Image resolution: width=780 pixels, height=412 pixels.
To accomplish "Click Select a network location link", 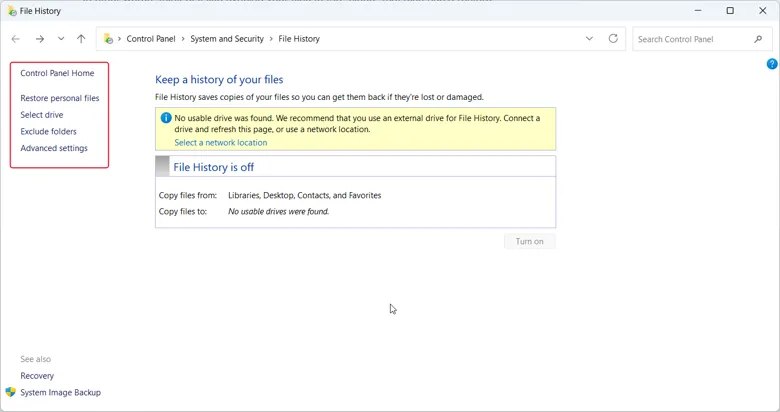I will tap(221, 143).
